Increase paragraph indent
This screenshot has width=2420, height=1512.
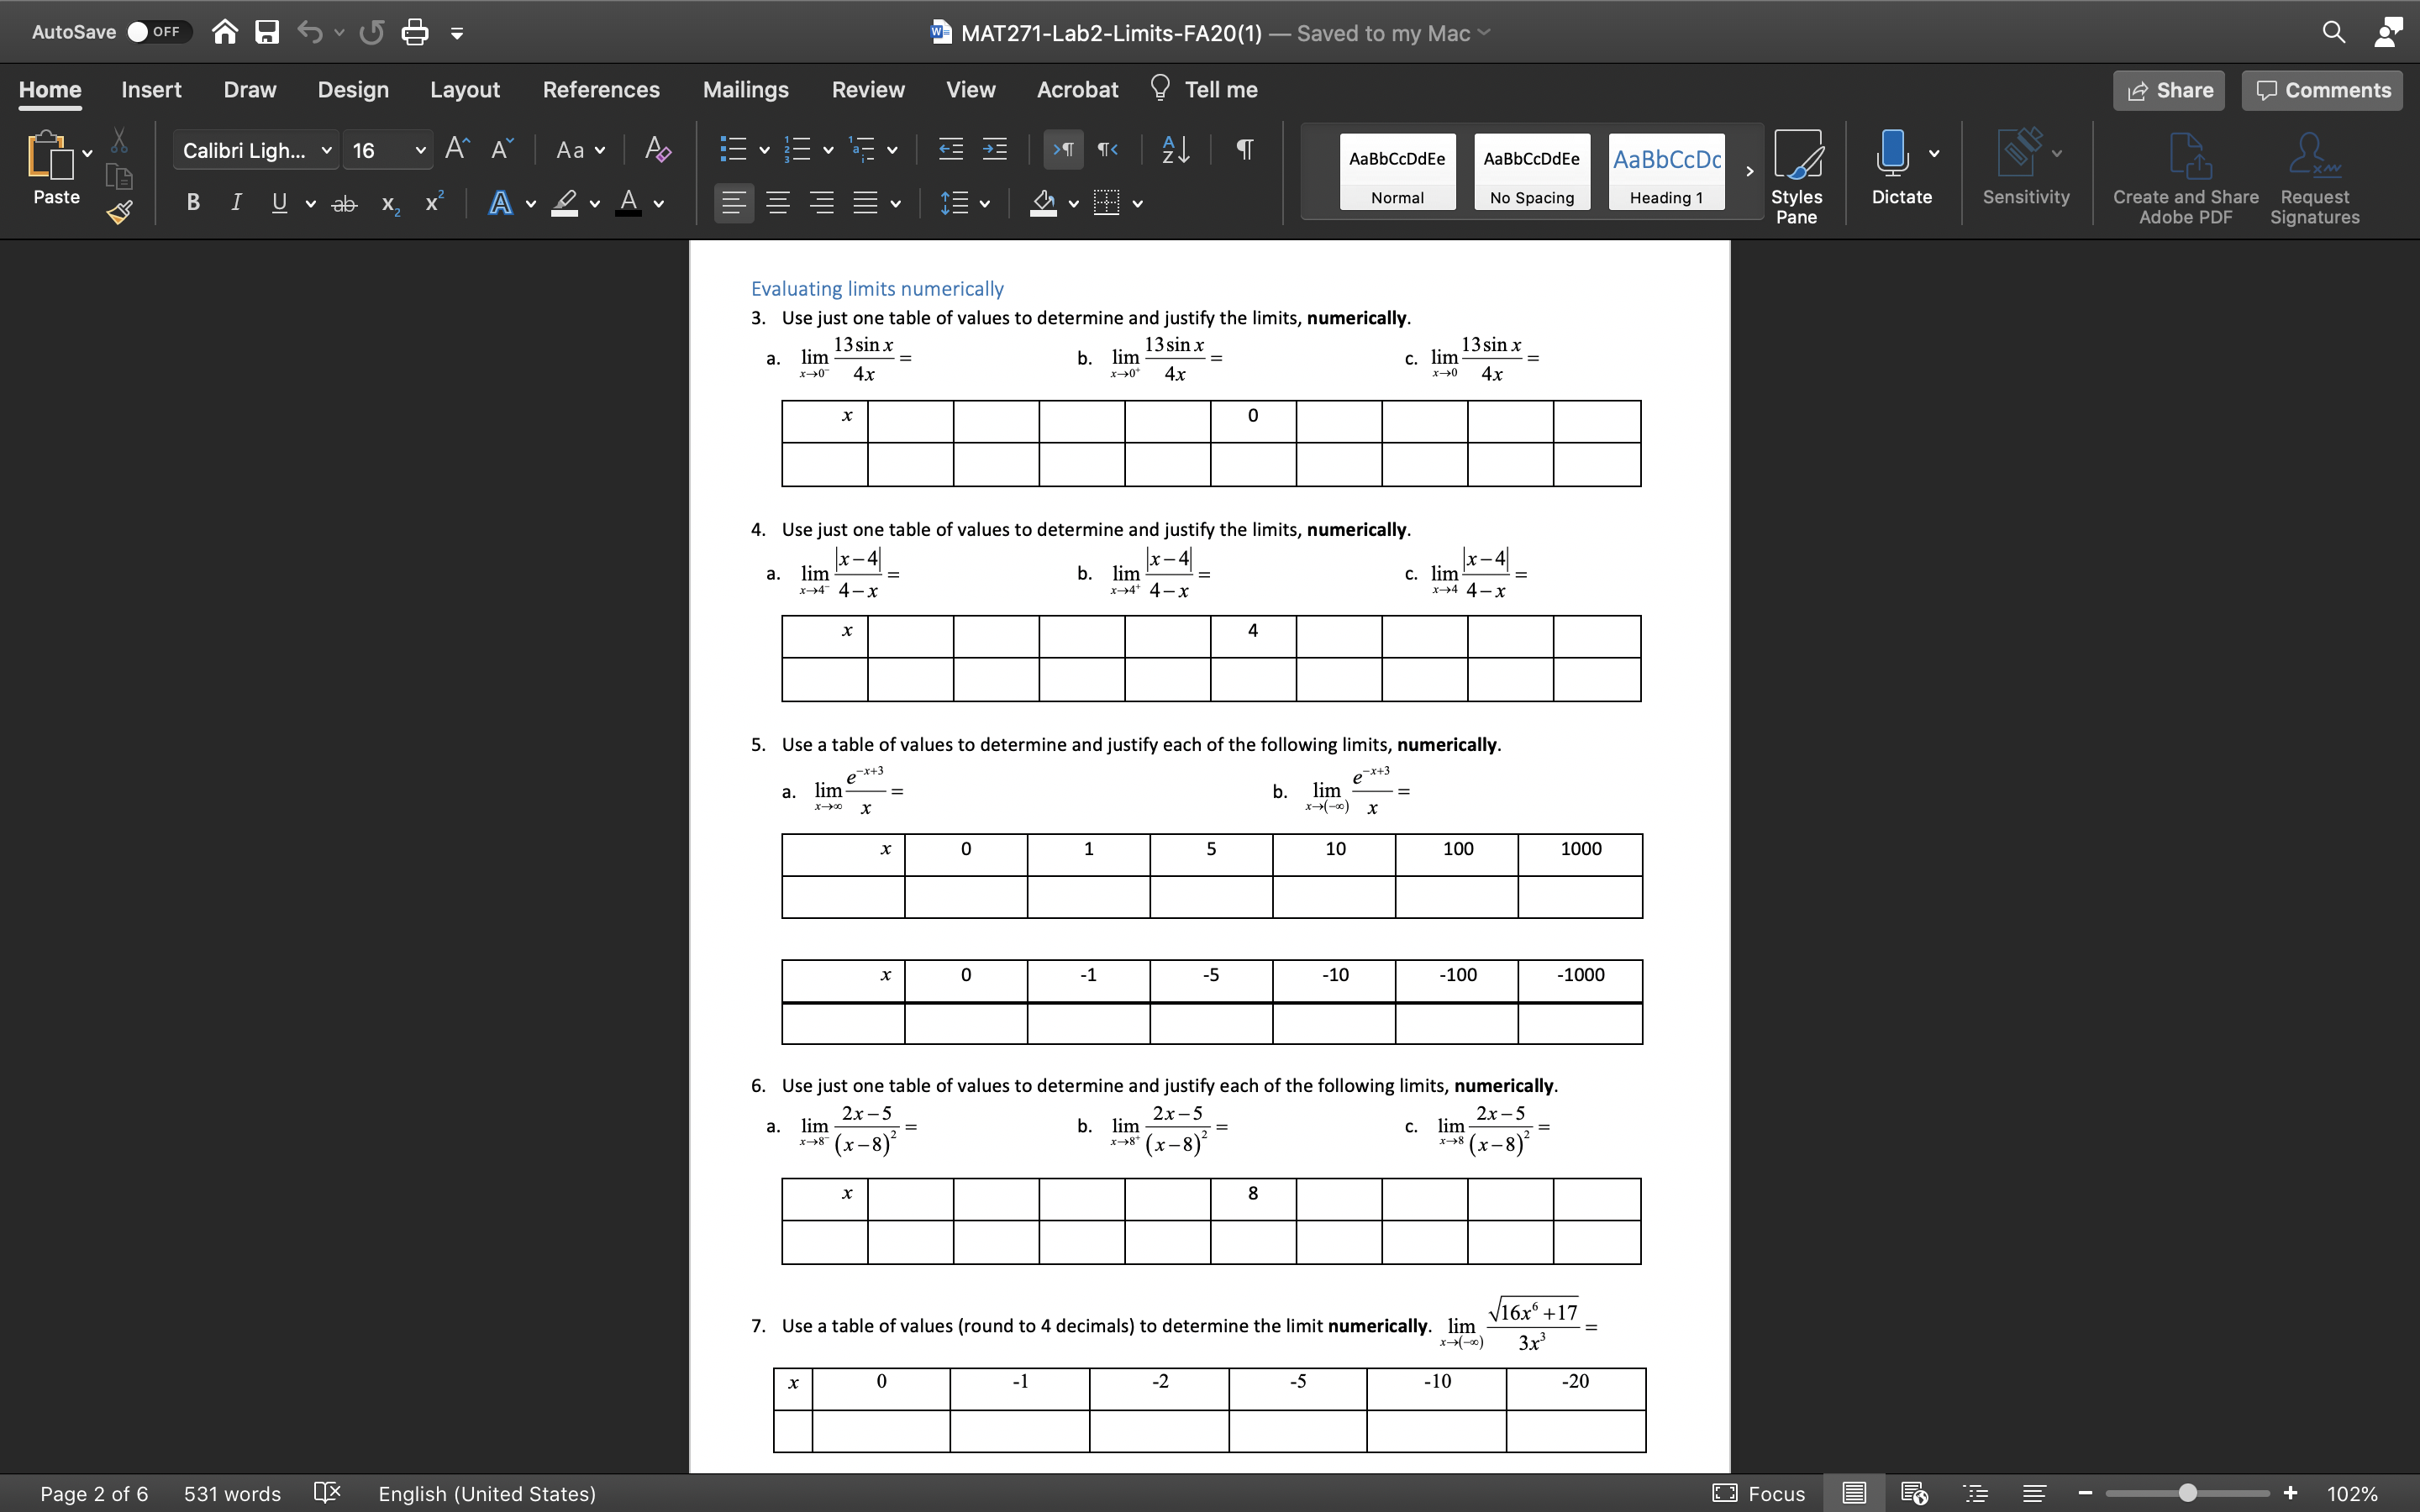point(995,149)
